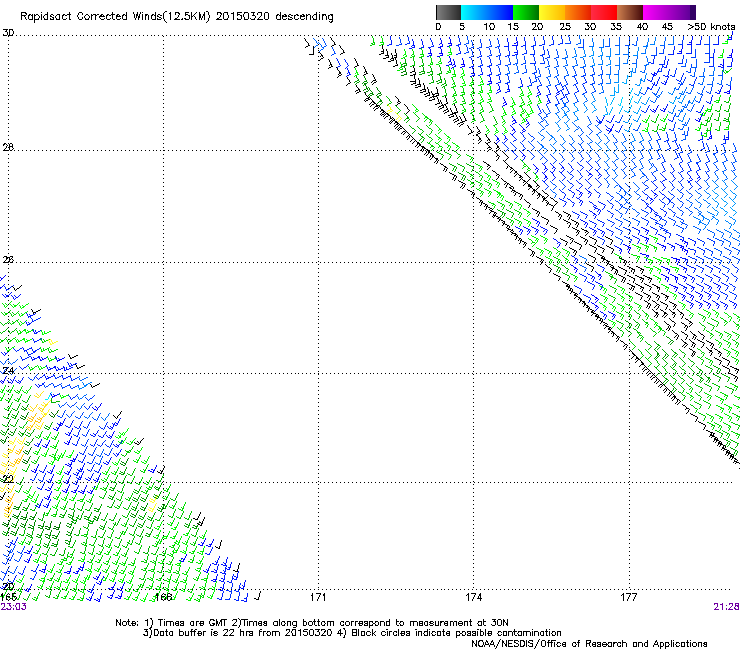Click the '20150320' date in the title
The width and height of the screenshot is (740, 650).
[x=243, y=17]
